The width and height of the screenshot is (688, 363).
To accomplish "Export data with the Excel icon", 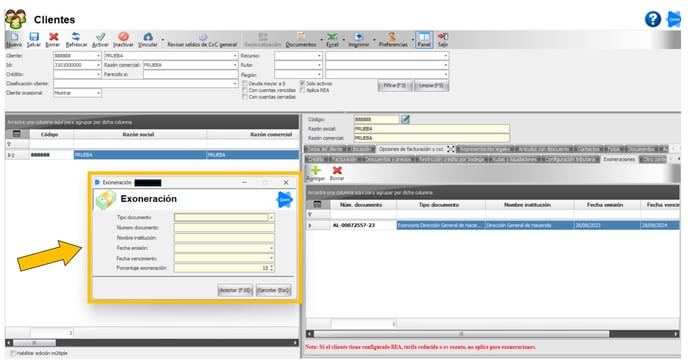I will [332, 40].
